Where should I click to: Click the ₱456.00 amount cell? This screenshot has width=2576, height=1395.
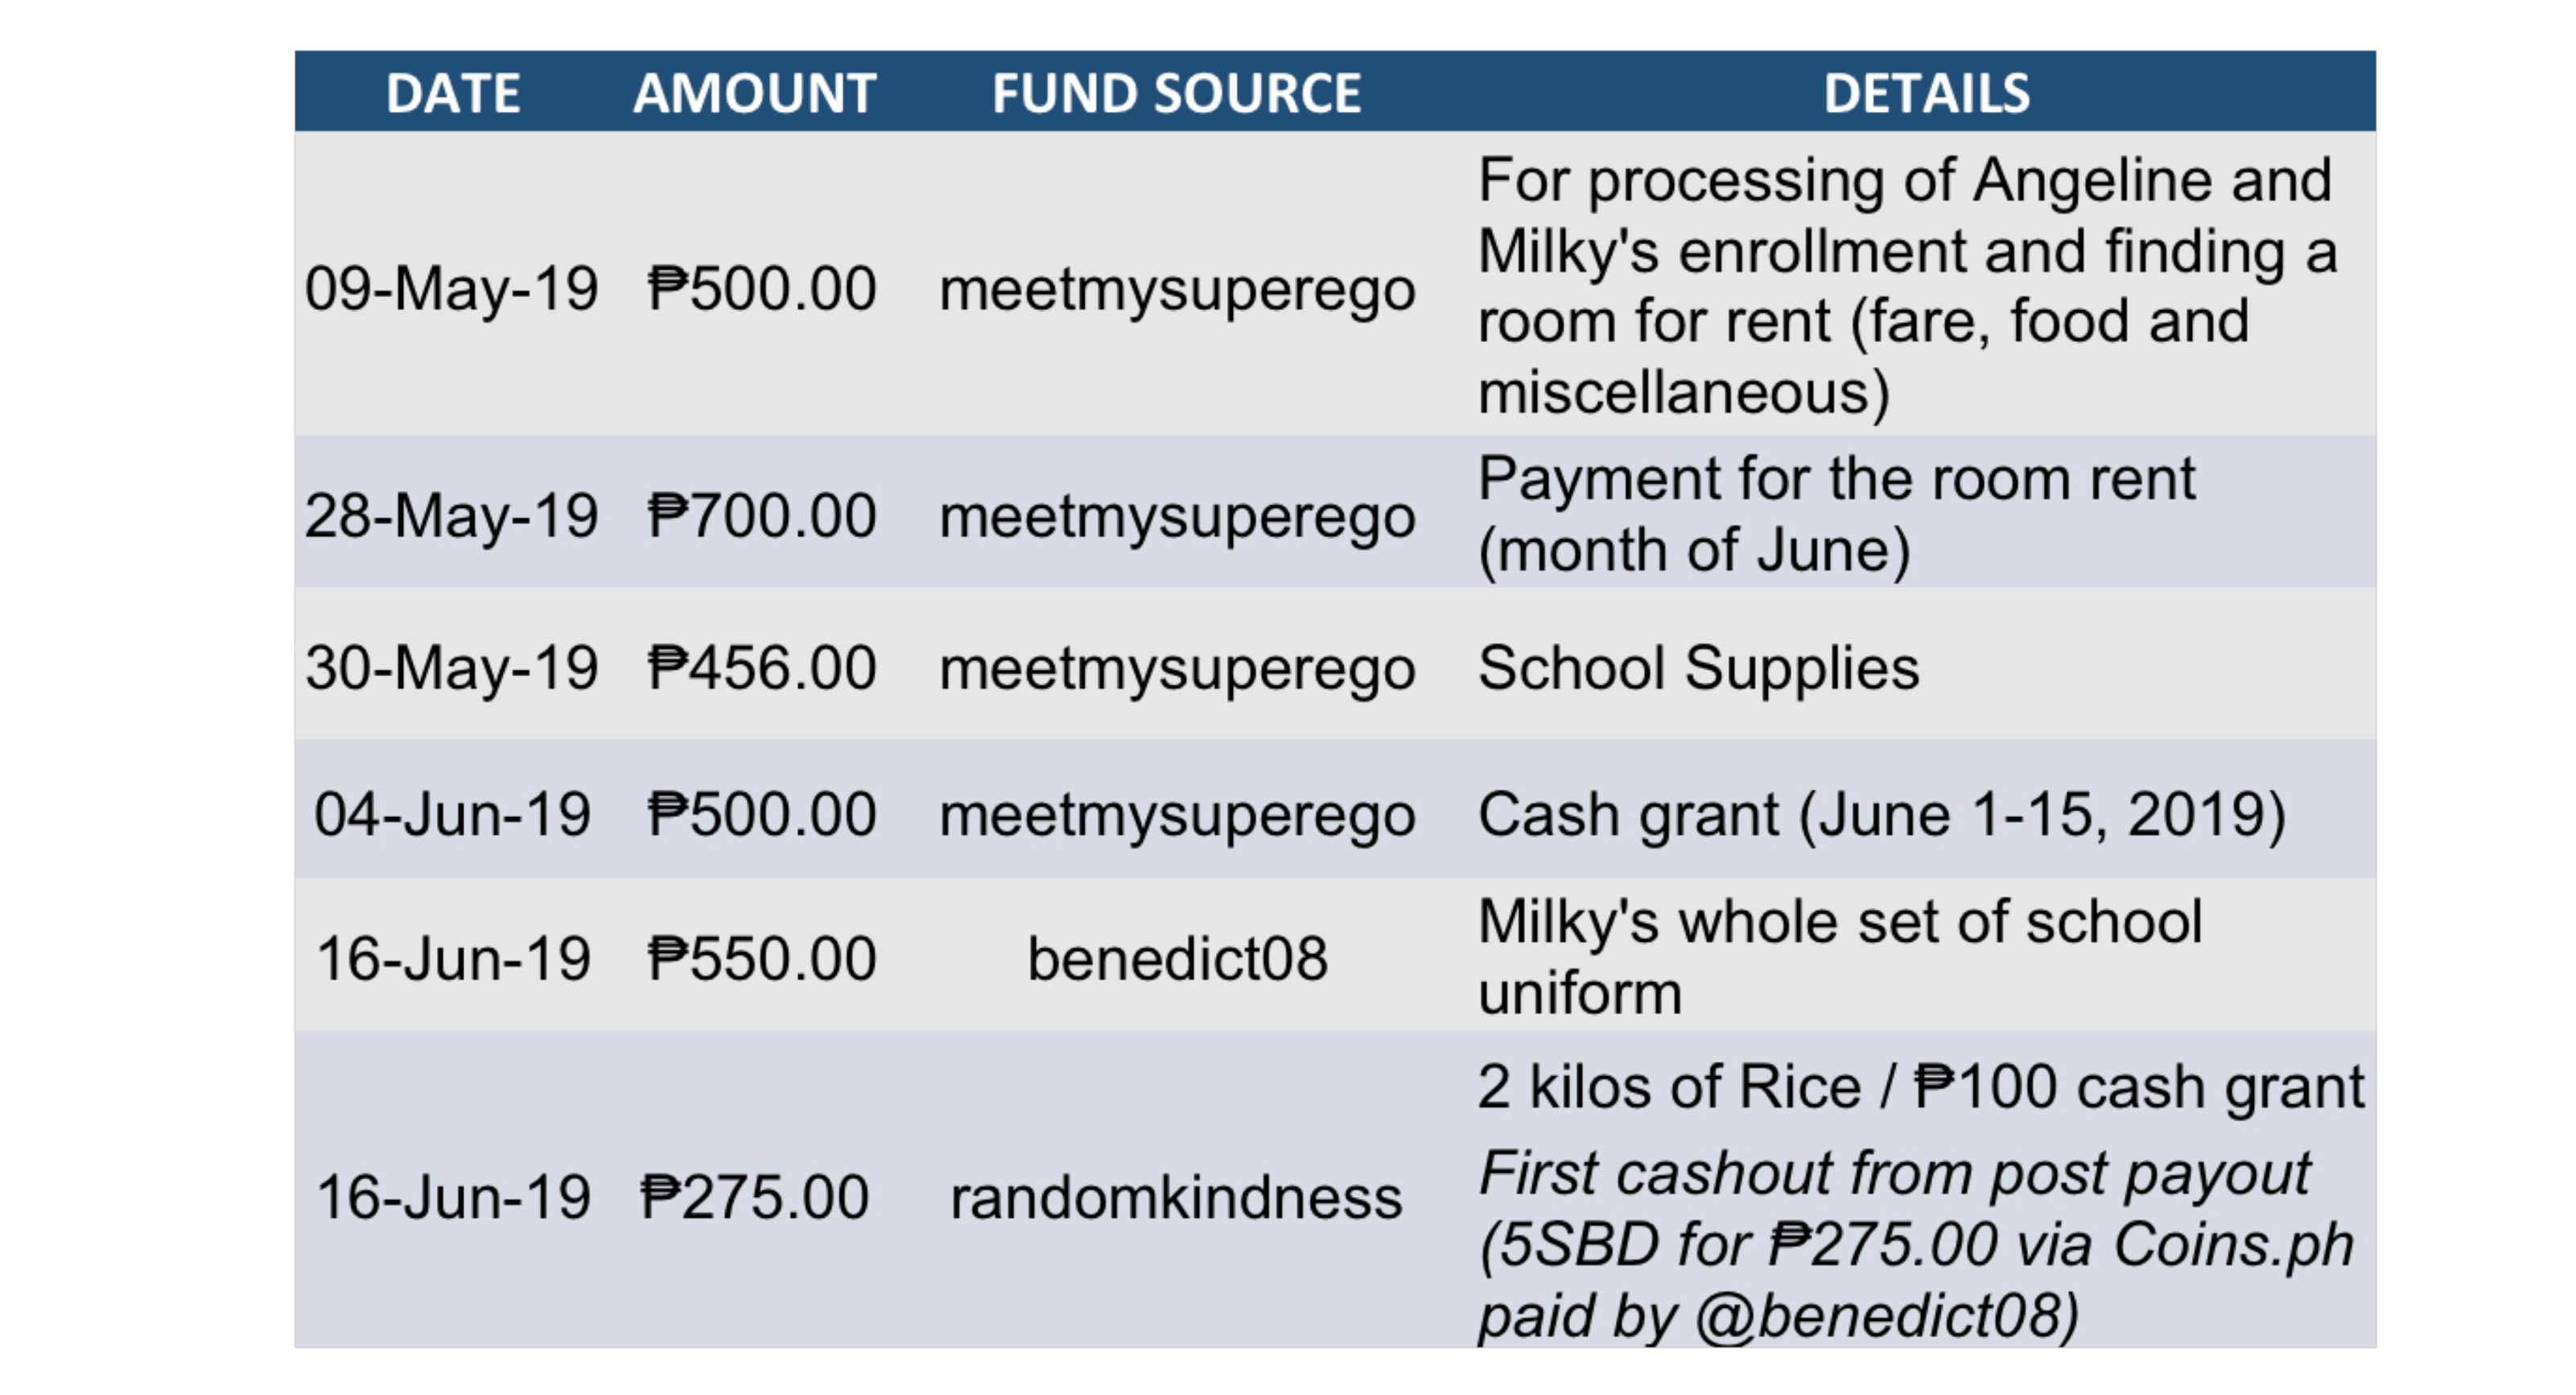click(761, 667)
